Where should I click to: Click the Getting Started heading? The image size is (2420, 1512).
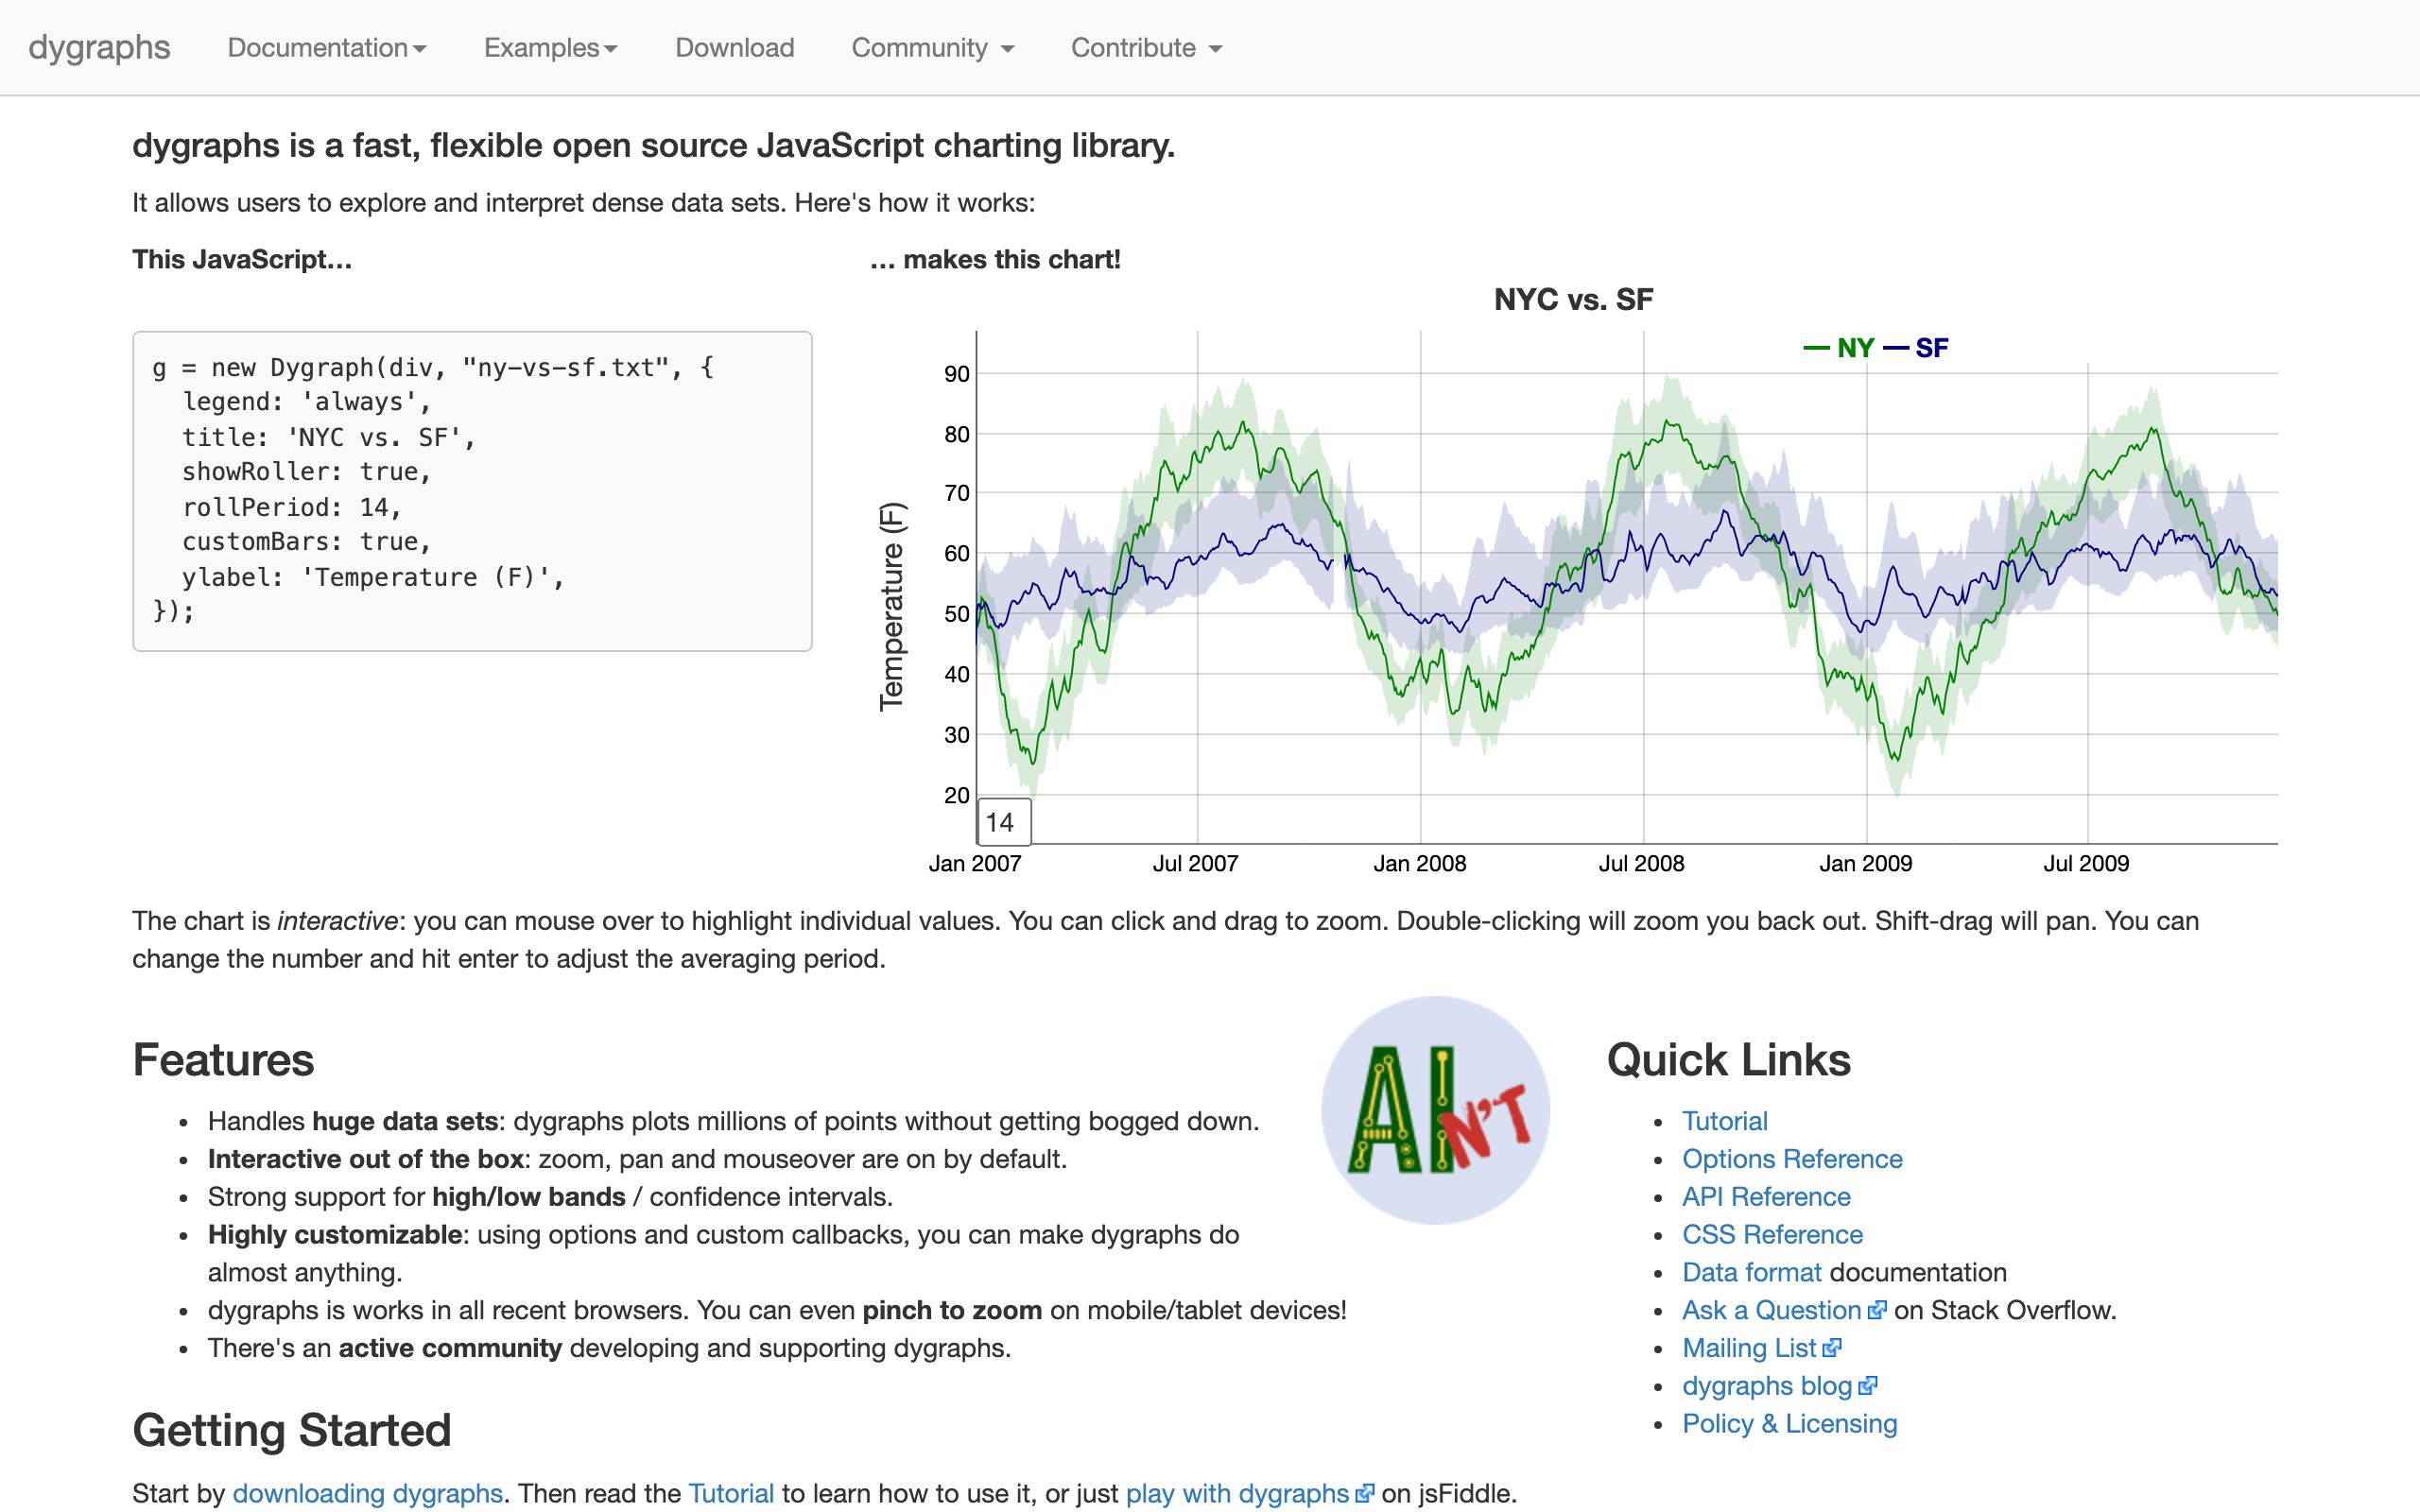pos(292,1430)
